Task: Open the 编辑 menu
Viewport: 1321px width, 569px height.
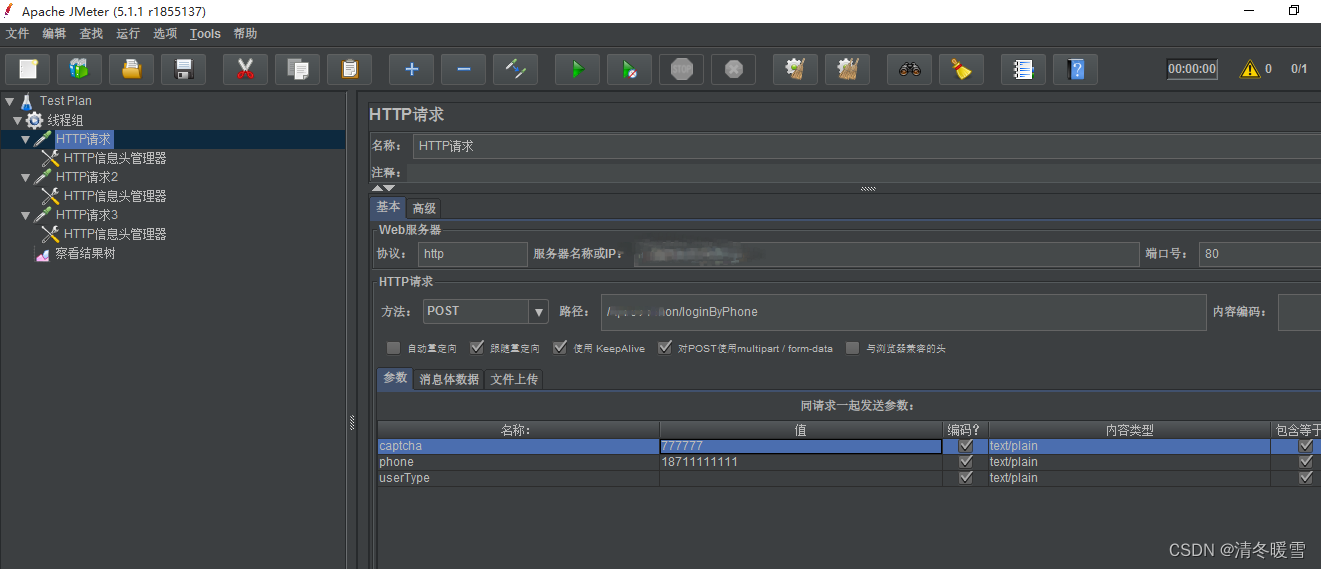Action: (x=54, y=34)
